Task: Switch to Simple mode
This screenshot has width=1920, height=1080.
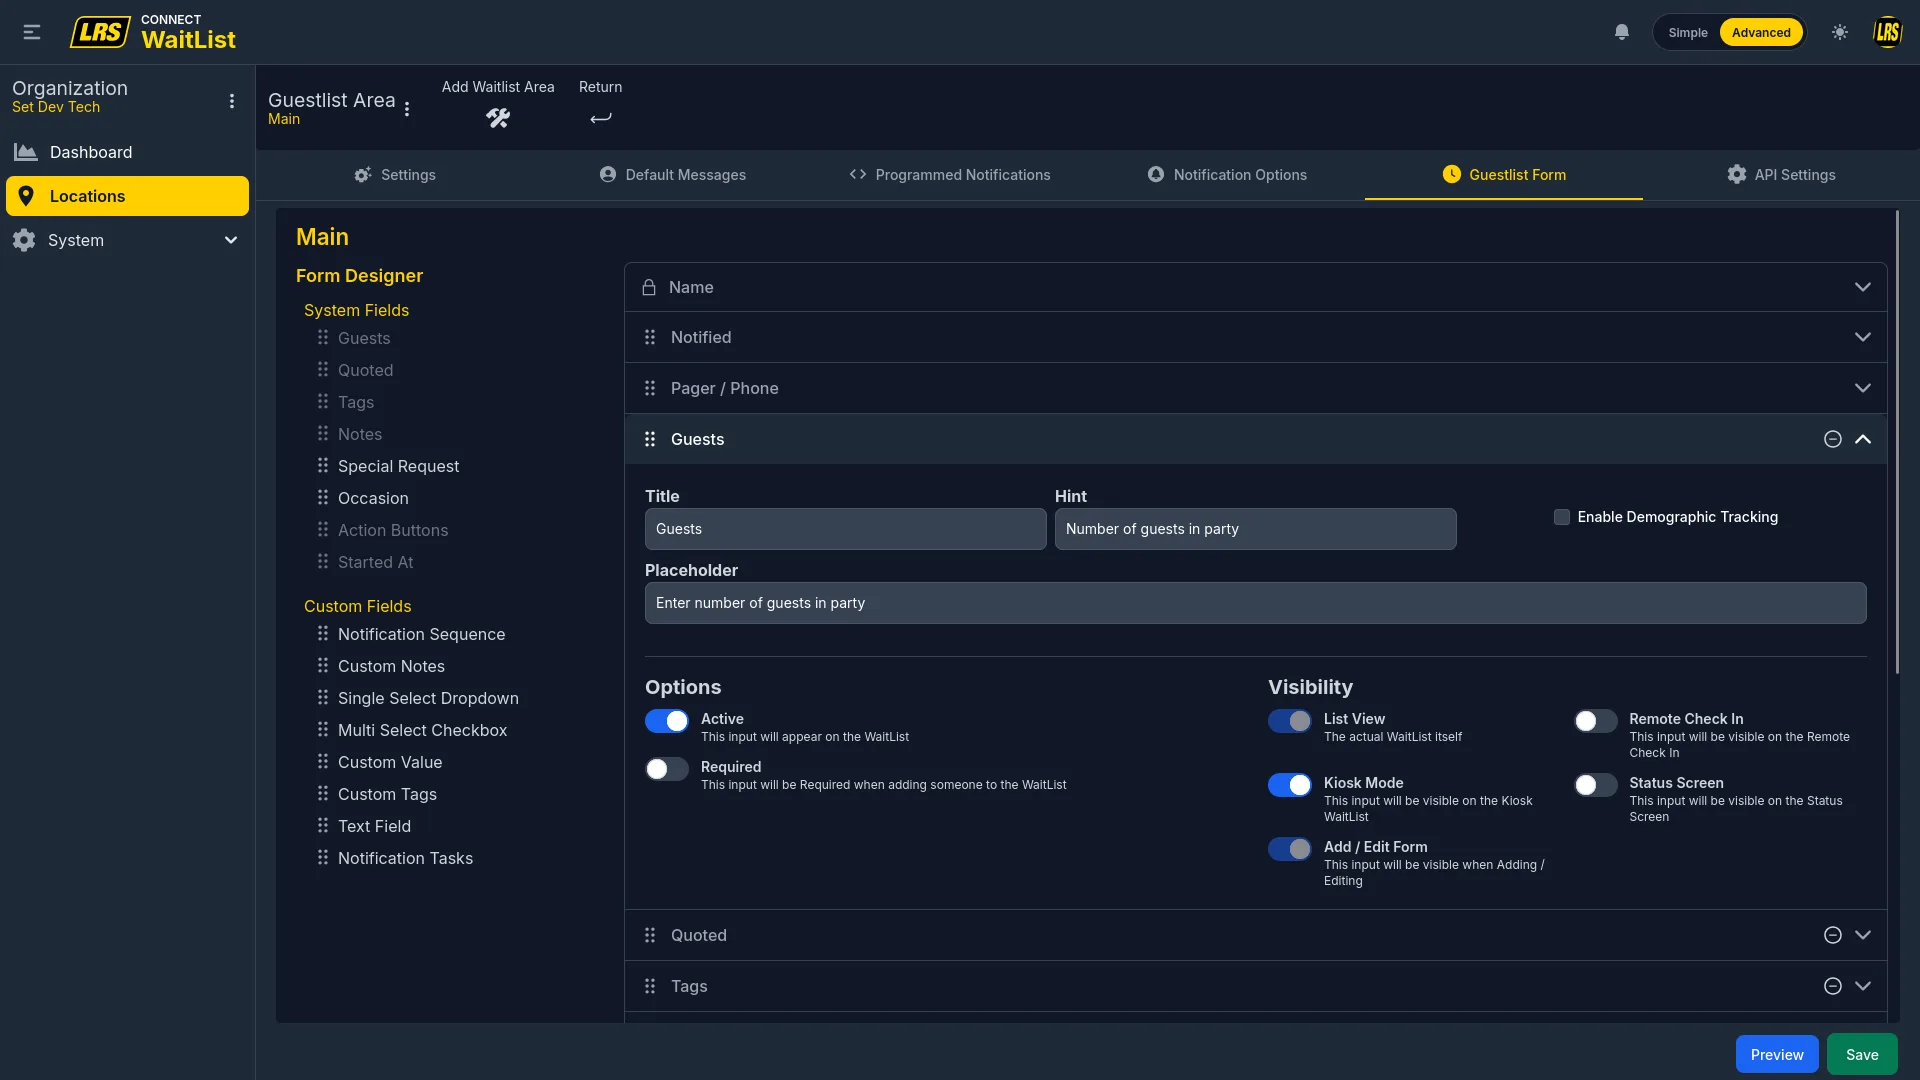Action: point(1688,32)
